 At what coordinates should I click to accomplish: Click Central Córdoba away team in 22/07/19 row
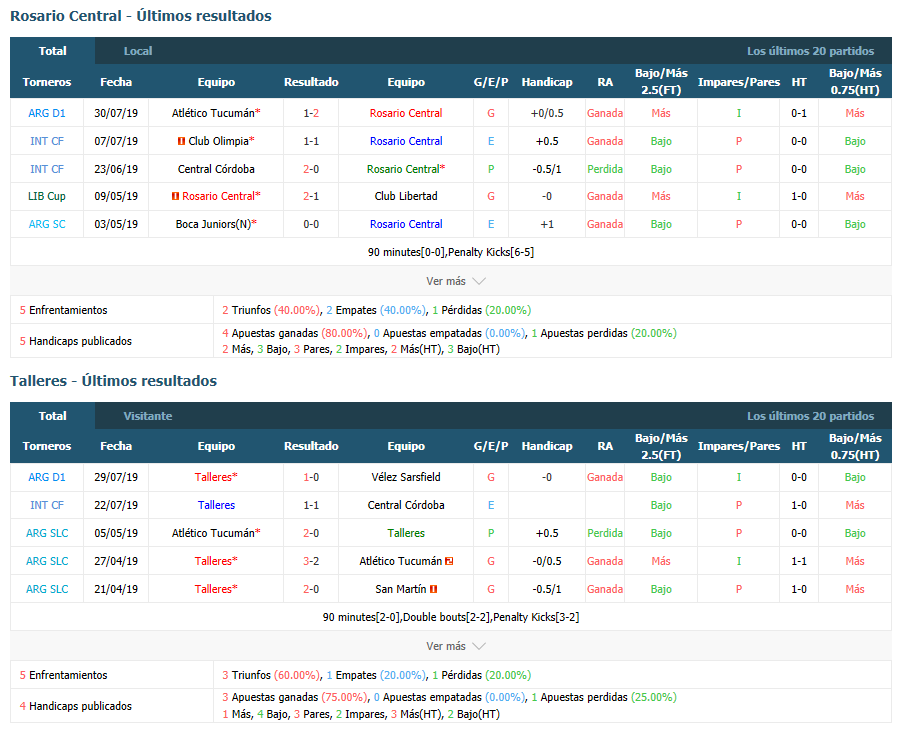tap(406, 506)
